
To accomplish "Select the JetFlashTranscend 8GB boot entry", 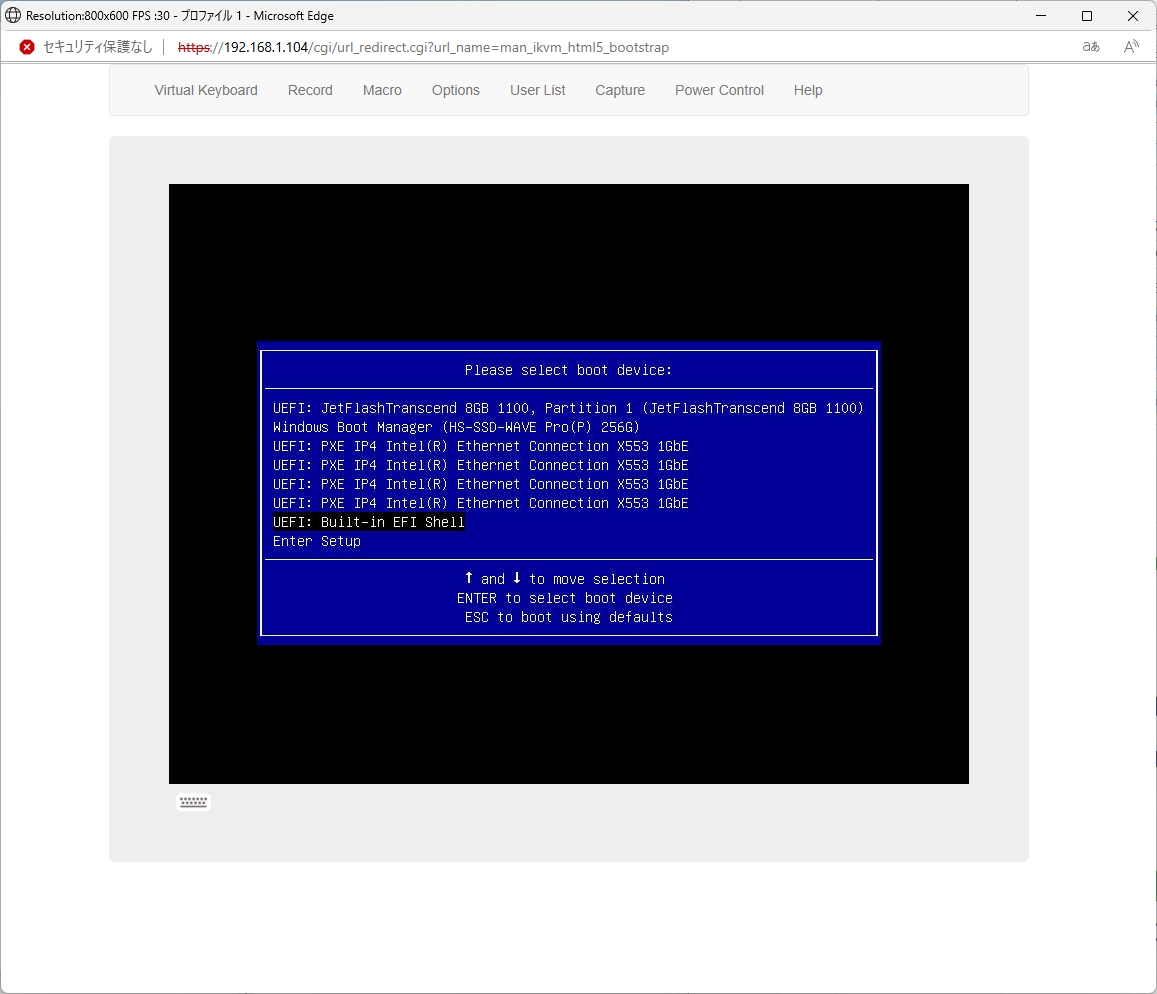I will 568,408.
